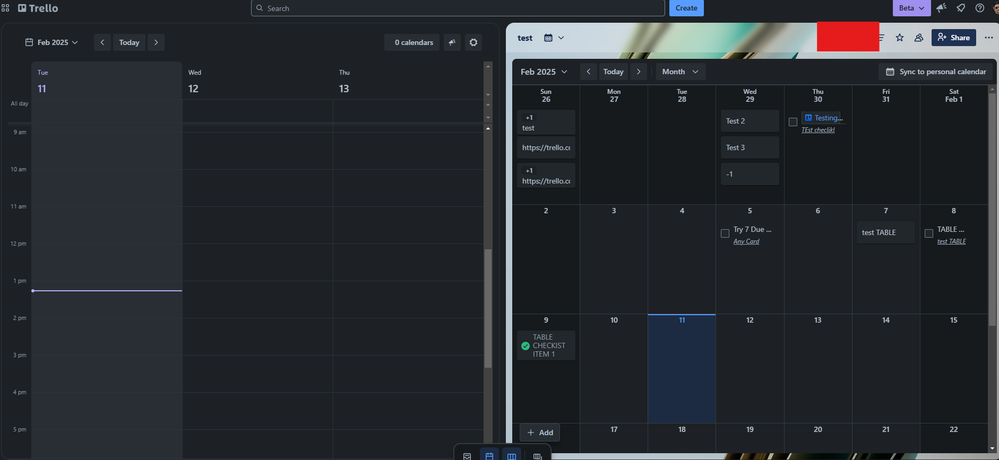Open the Test 3 card
999x460 pixels.
tap(750, 147)
